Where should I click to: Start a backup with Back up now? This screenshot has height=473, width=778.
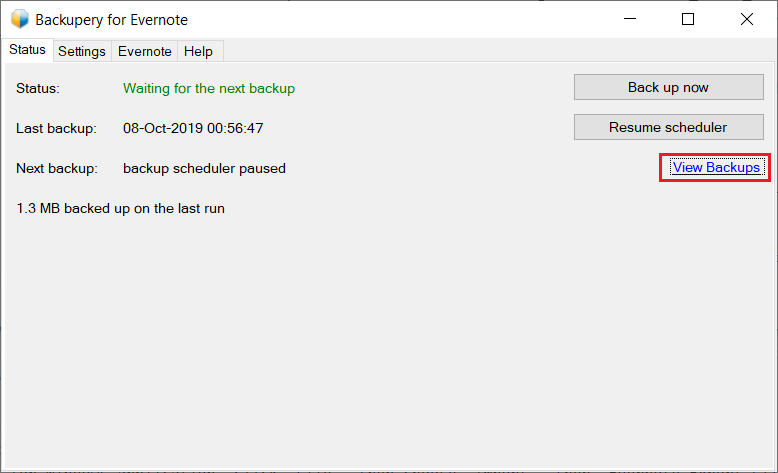coord(668,87)
